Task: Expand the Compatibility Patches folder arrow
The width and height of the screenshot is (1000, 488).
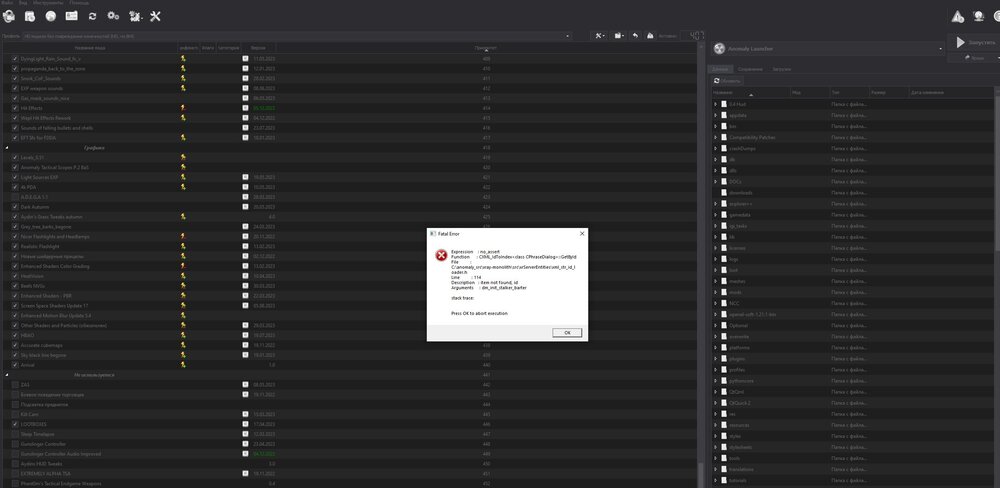Action: tap(716, 137)
